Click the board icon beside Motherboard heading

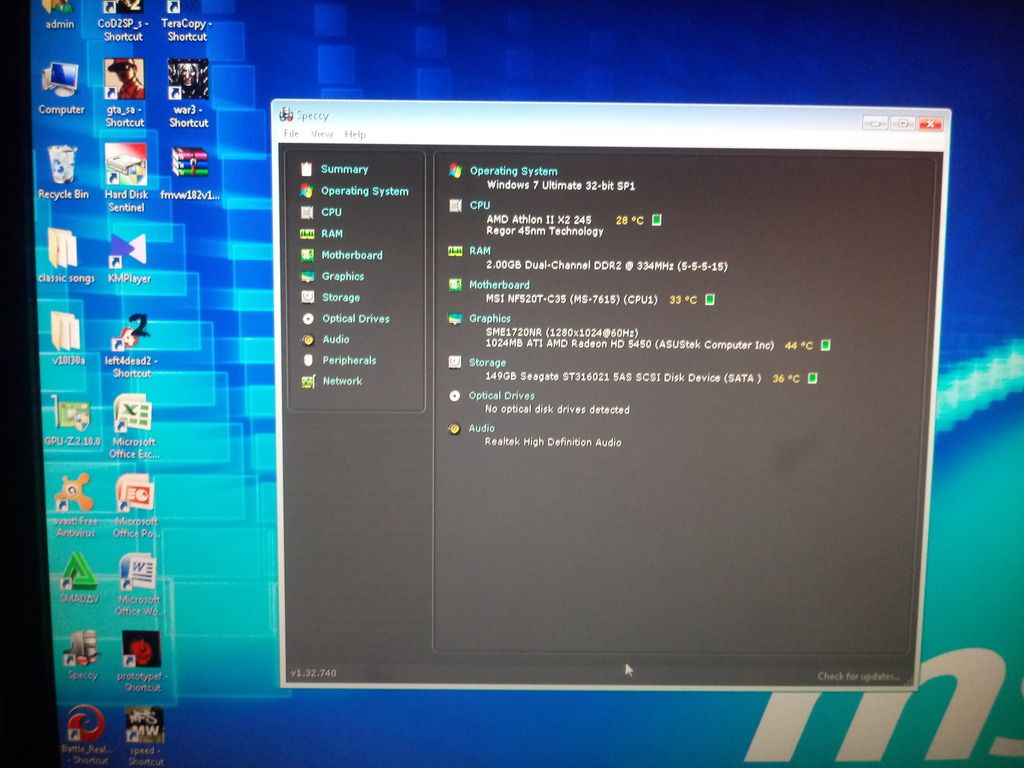[x=455, y=285]
